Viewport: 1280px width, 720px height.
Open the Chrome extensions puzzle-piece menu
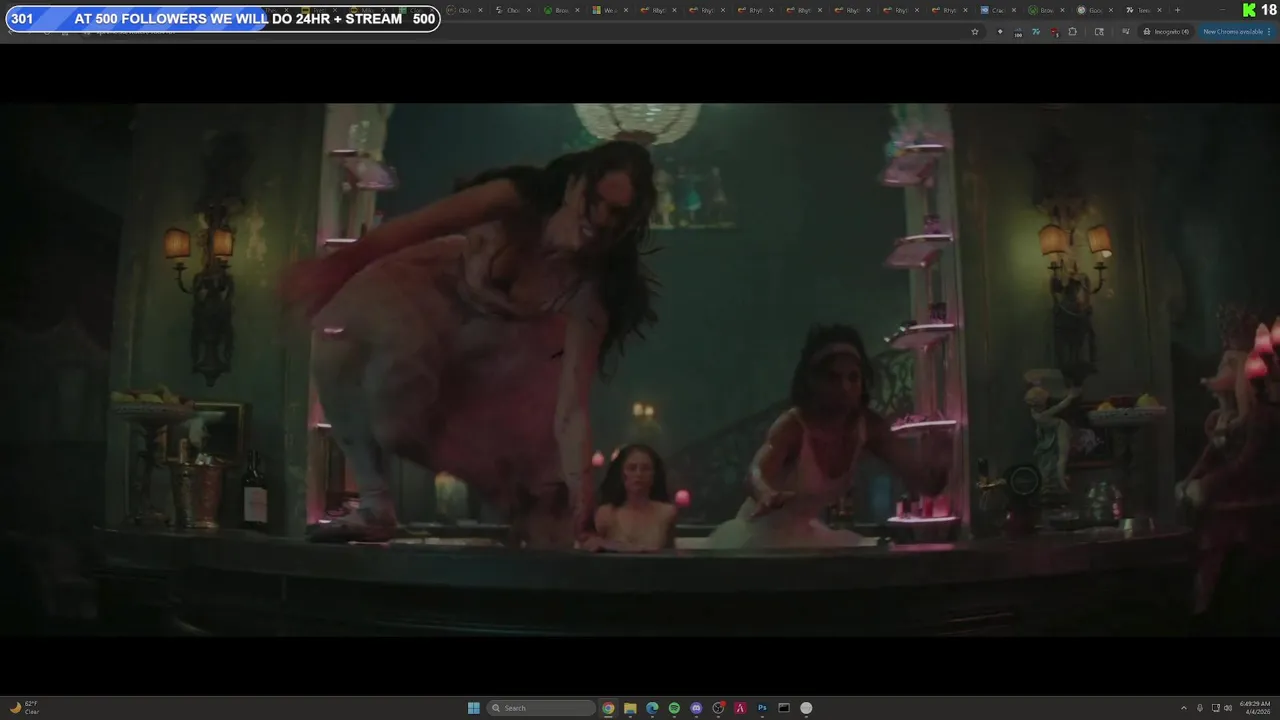(1072, 32)
